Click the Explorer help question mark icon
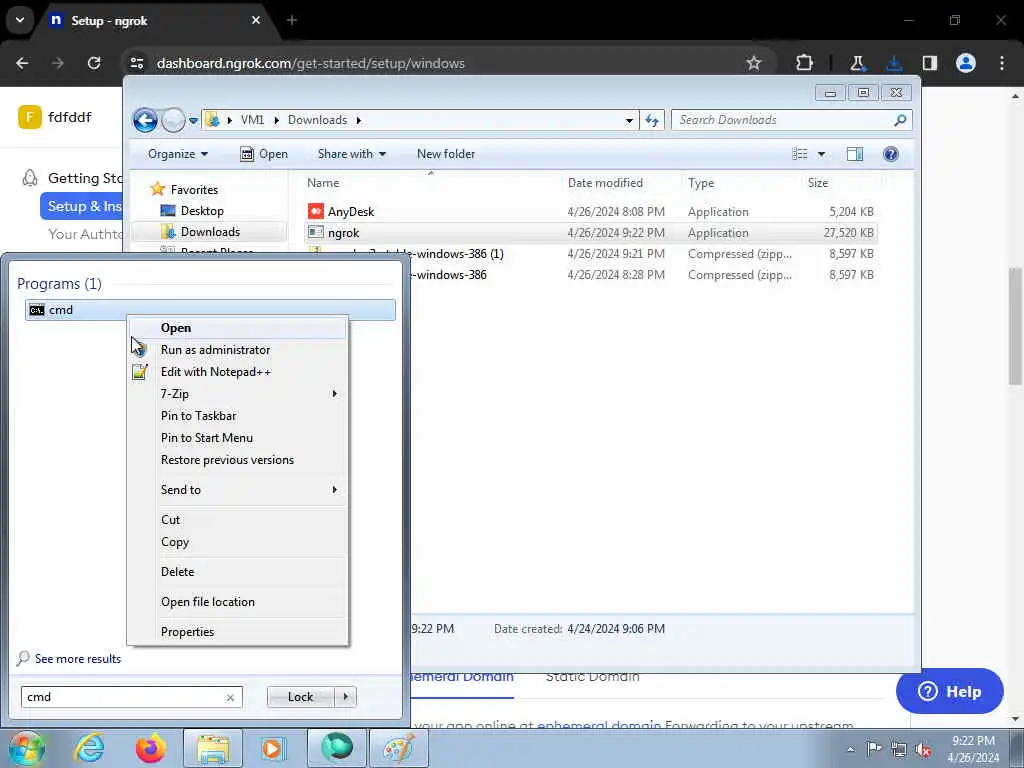 891,154
